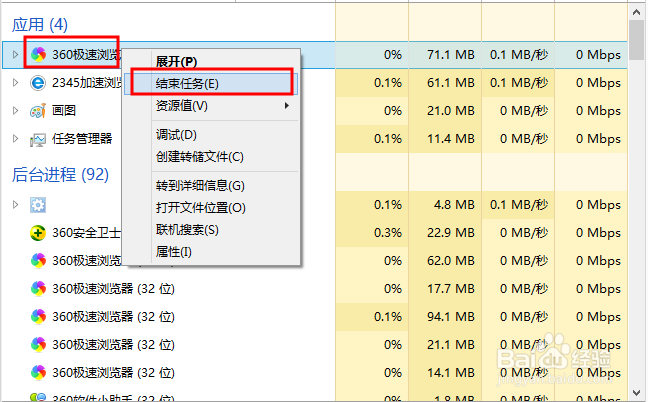The width and height of the screenshot is (648, 402).
Task: Choose 转到详细信息(G) in the menu
Action: click(x=200, y=186)
